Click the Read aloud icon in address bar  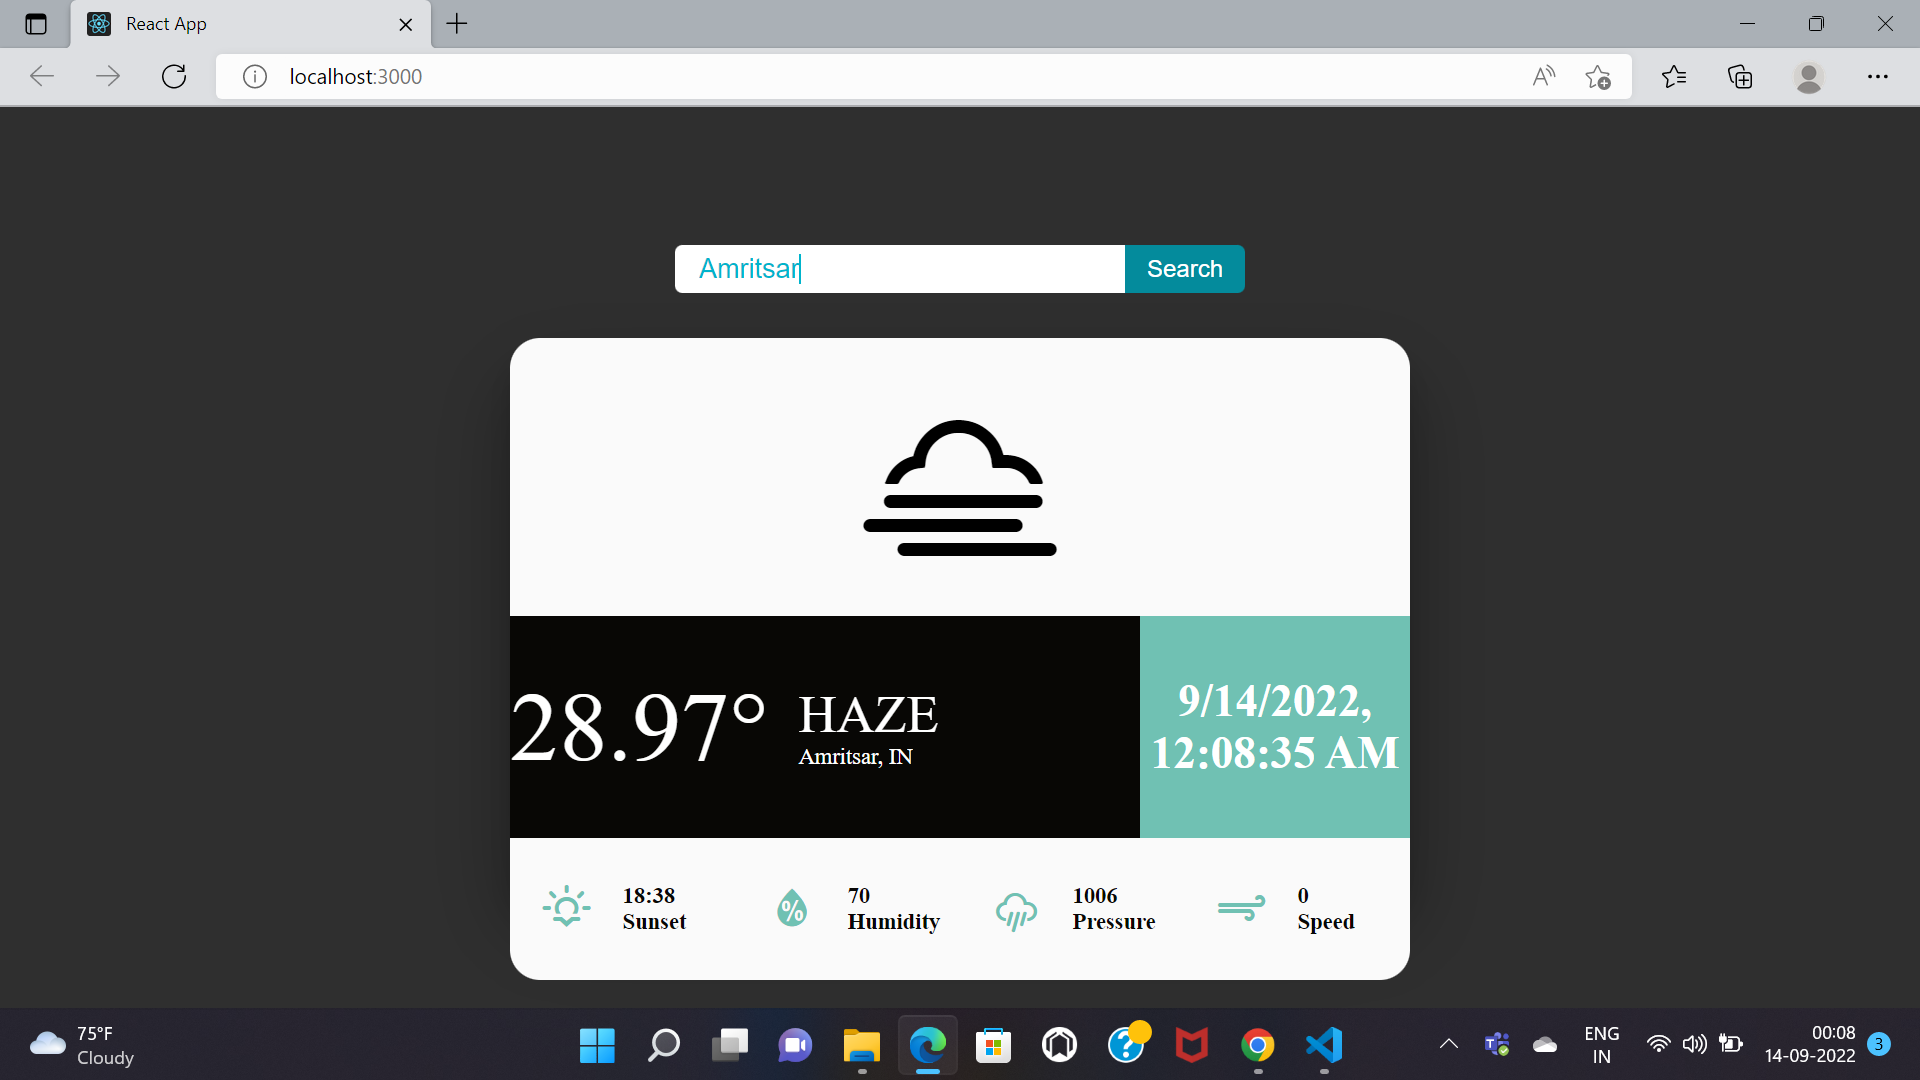(1543, 76)
